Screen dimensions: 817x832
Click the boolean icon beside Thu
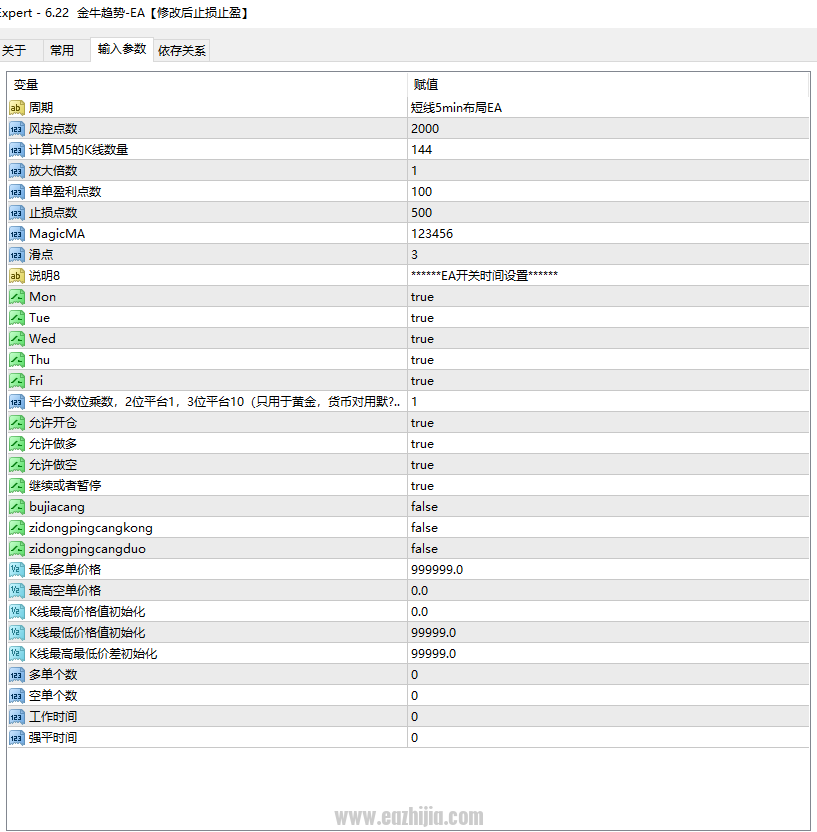click(x=16, y=360)
